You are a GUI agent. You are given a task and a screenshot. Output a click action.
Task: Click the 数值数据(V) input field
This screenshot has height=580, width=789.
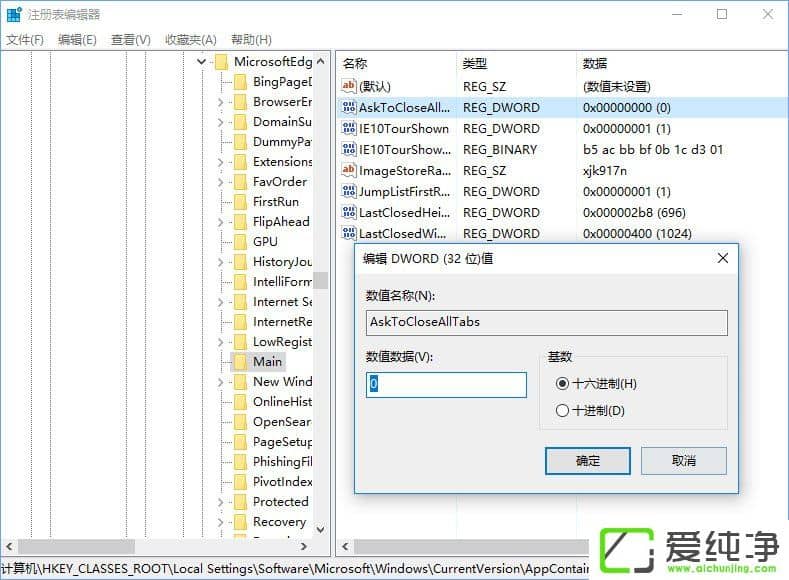click(x=446, y=385)
